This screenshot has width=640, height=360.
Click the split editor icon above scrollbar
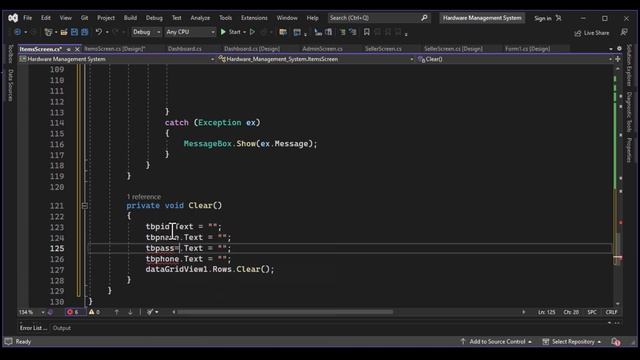(x=618, y=59)
